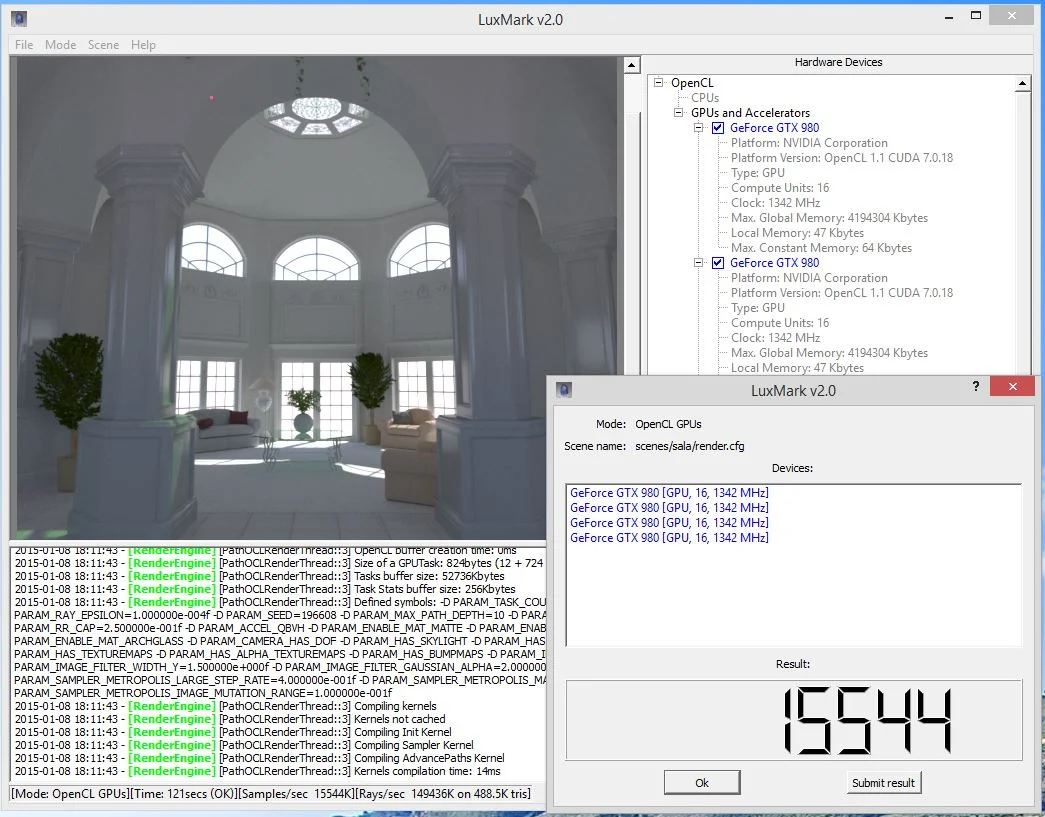Viewport: 1045px width, 817px height.
Task: Click the up arrow of Hardware Devices scrollbar
Action: pyautogui.click(x=1022, y=84)
